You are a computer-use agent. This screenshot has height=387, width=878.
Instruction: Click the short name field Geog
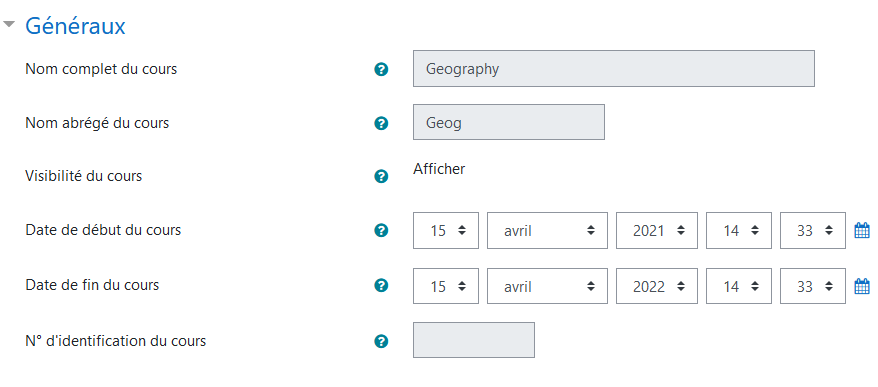[x=509, y=122]
